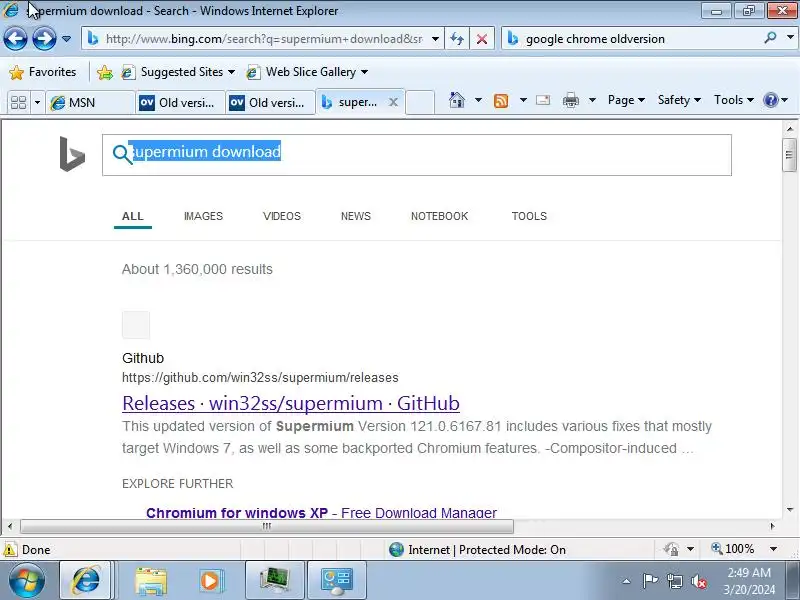Open recent pages dropdown beside Forward
This screenshot has height=600, width=800.
(66, 39)
